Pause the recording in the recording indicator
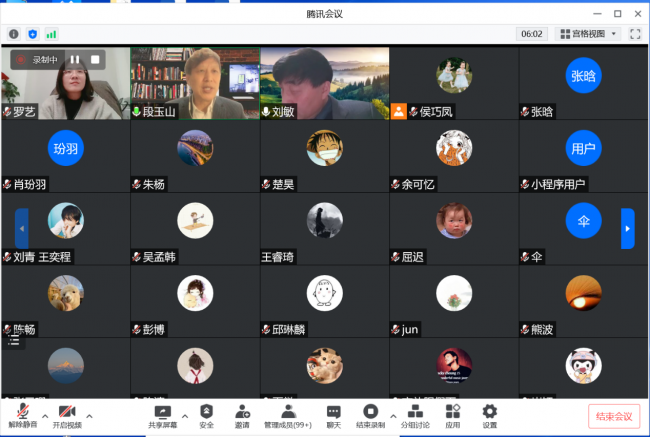 pyautogui.click(x=75, y=60)
